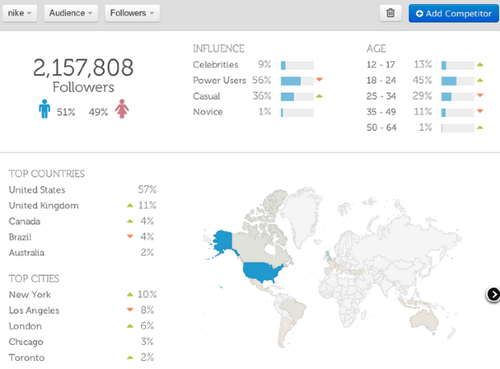The image size is (500, 369).
Task: Click the London city row
Action: (x=83, y=326)
